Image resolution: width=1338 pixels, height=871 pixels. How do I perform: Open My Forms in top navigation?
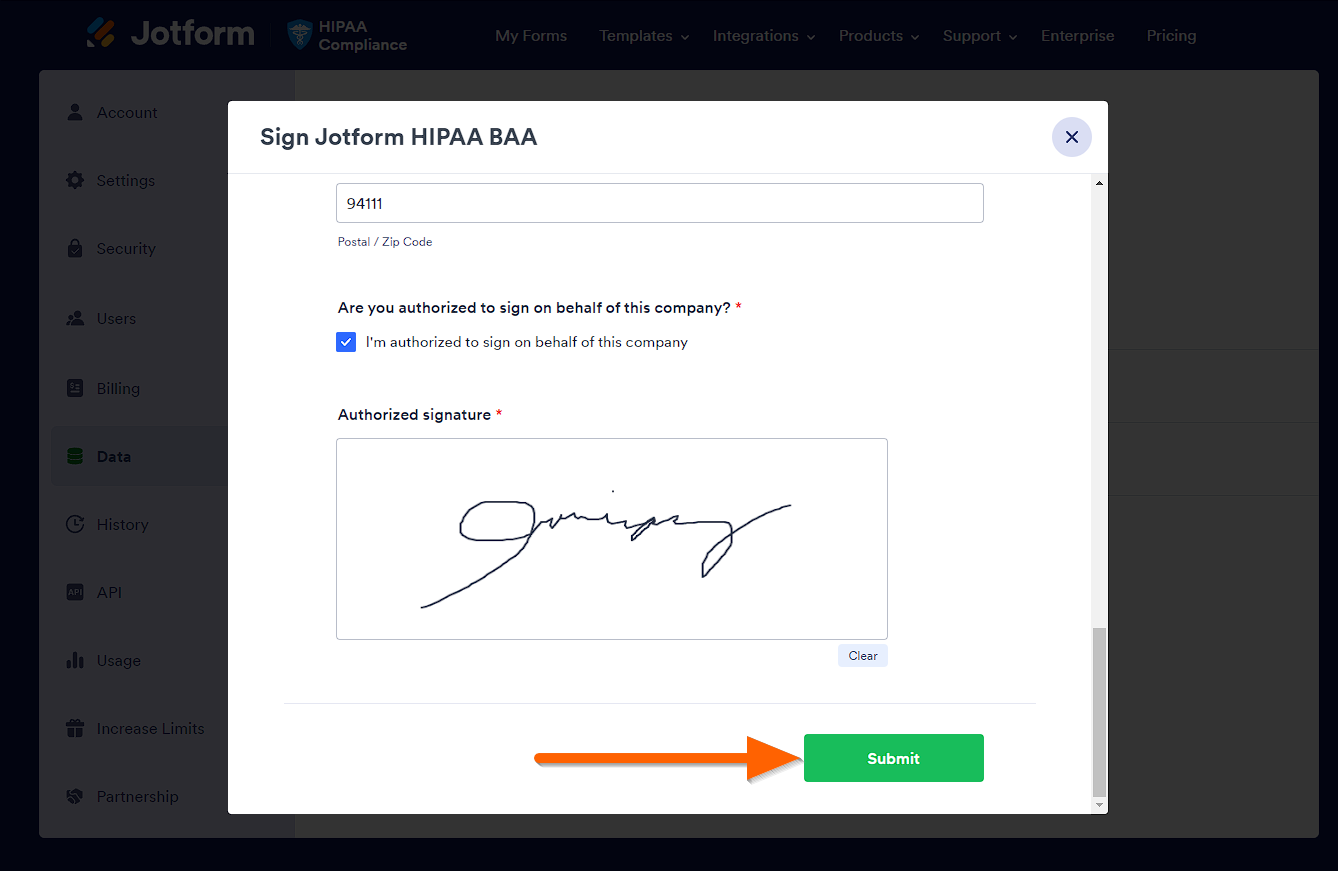pyautogui.click(x=531, y=36)
